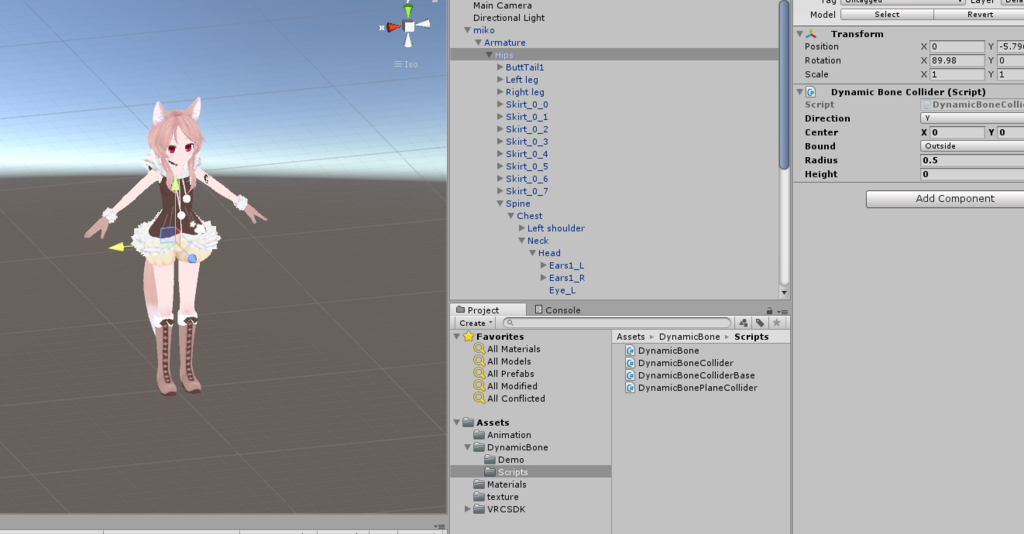
Task: Click the red X-axis cone on scene gizmo
Action: 394,27
